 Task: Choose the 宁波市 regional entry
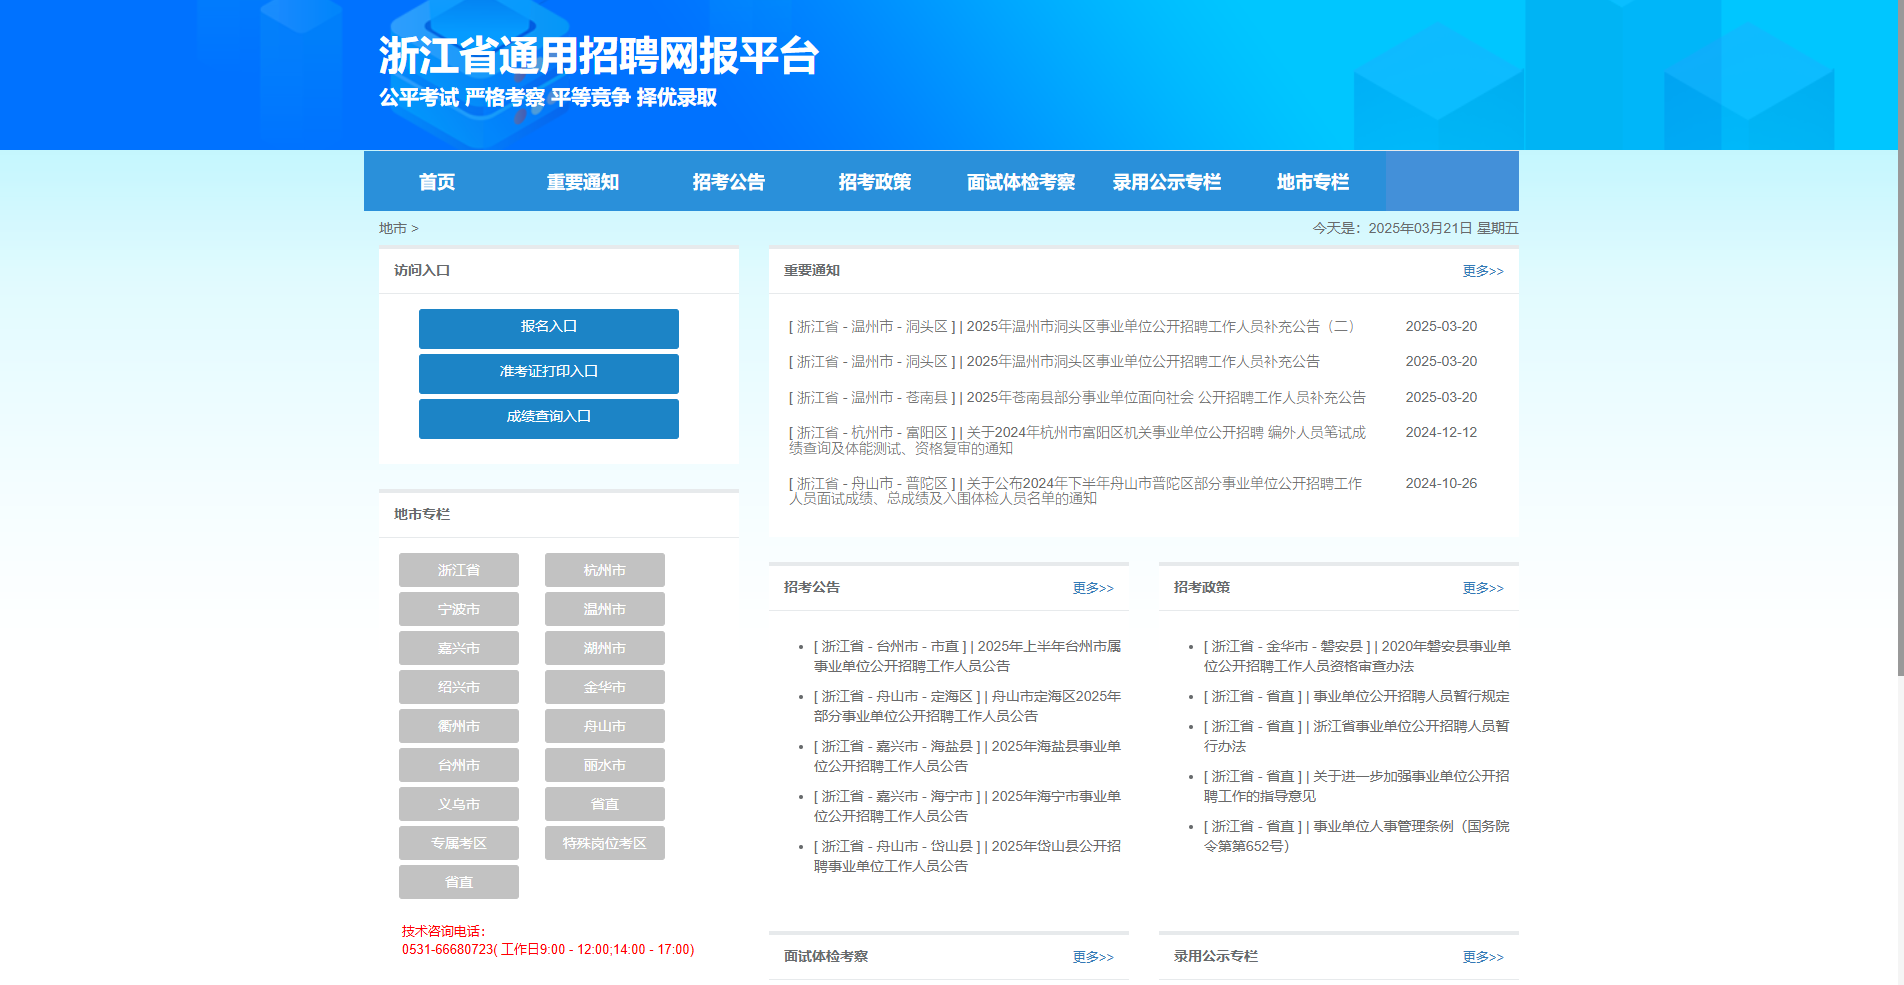point(458,608)
